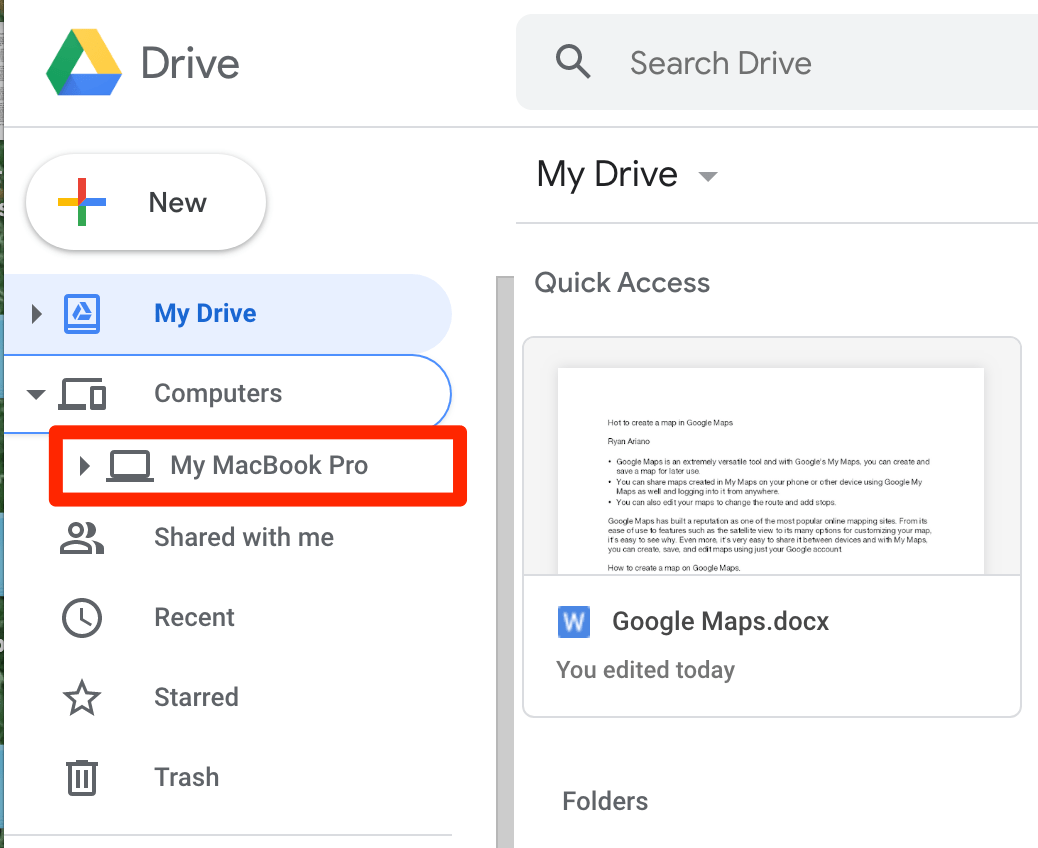Click the Shared with me people icon

(82, 538)
